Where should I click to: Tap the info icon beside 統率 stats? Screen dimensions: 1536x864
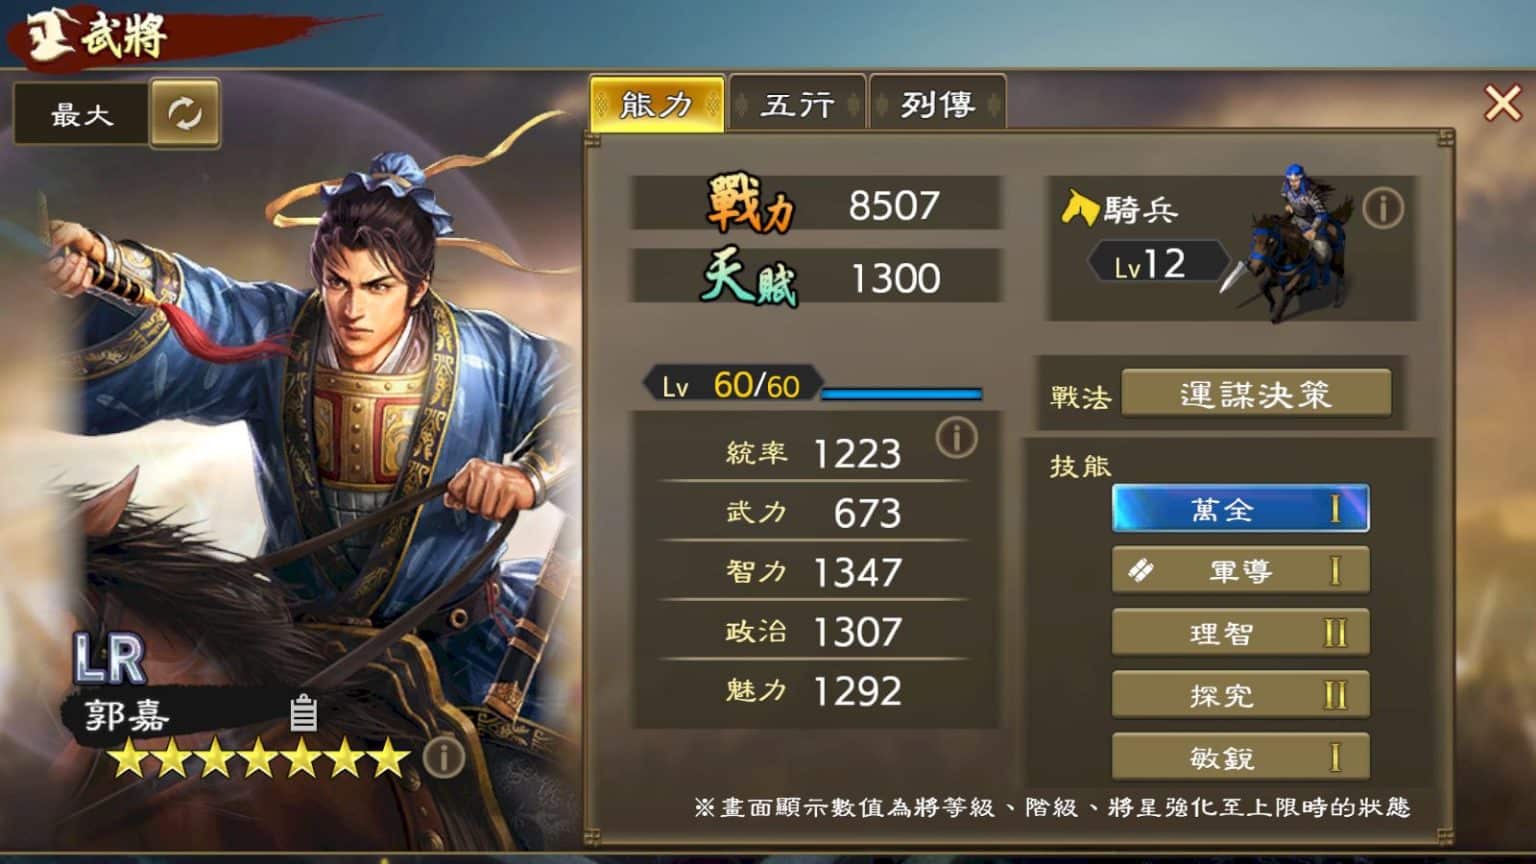tap(956, 437)
